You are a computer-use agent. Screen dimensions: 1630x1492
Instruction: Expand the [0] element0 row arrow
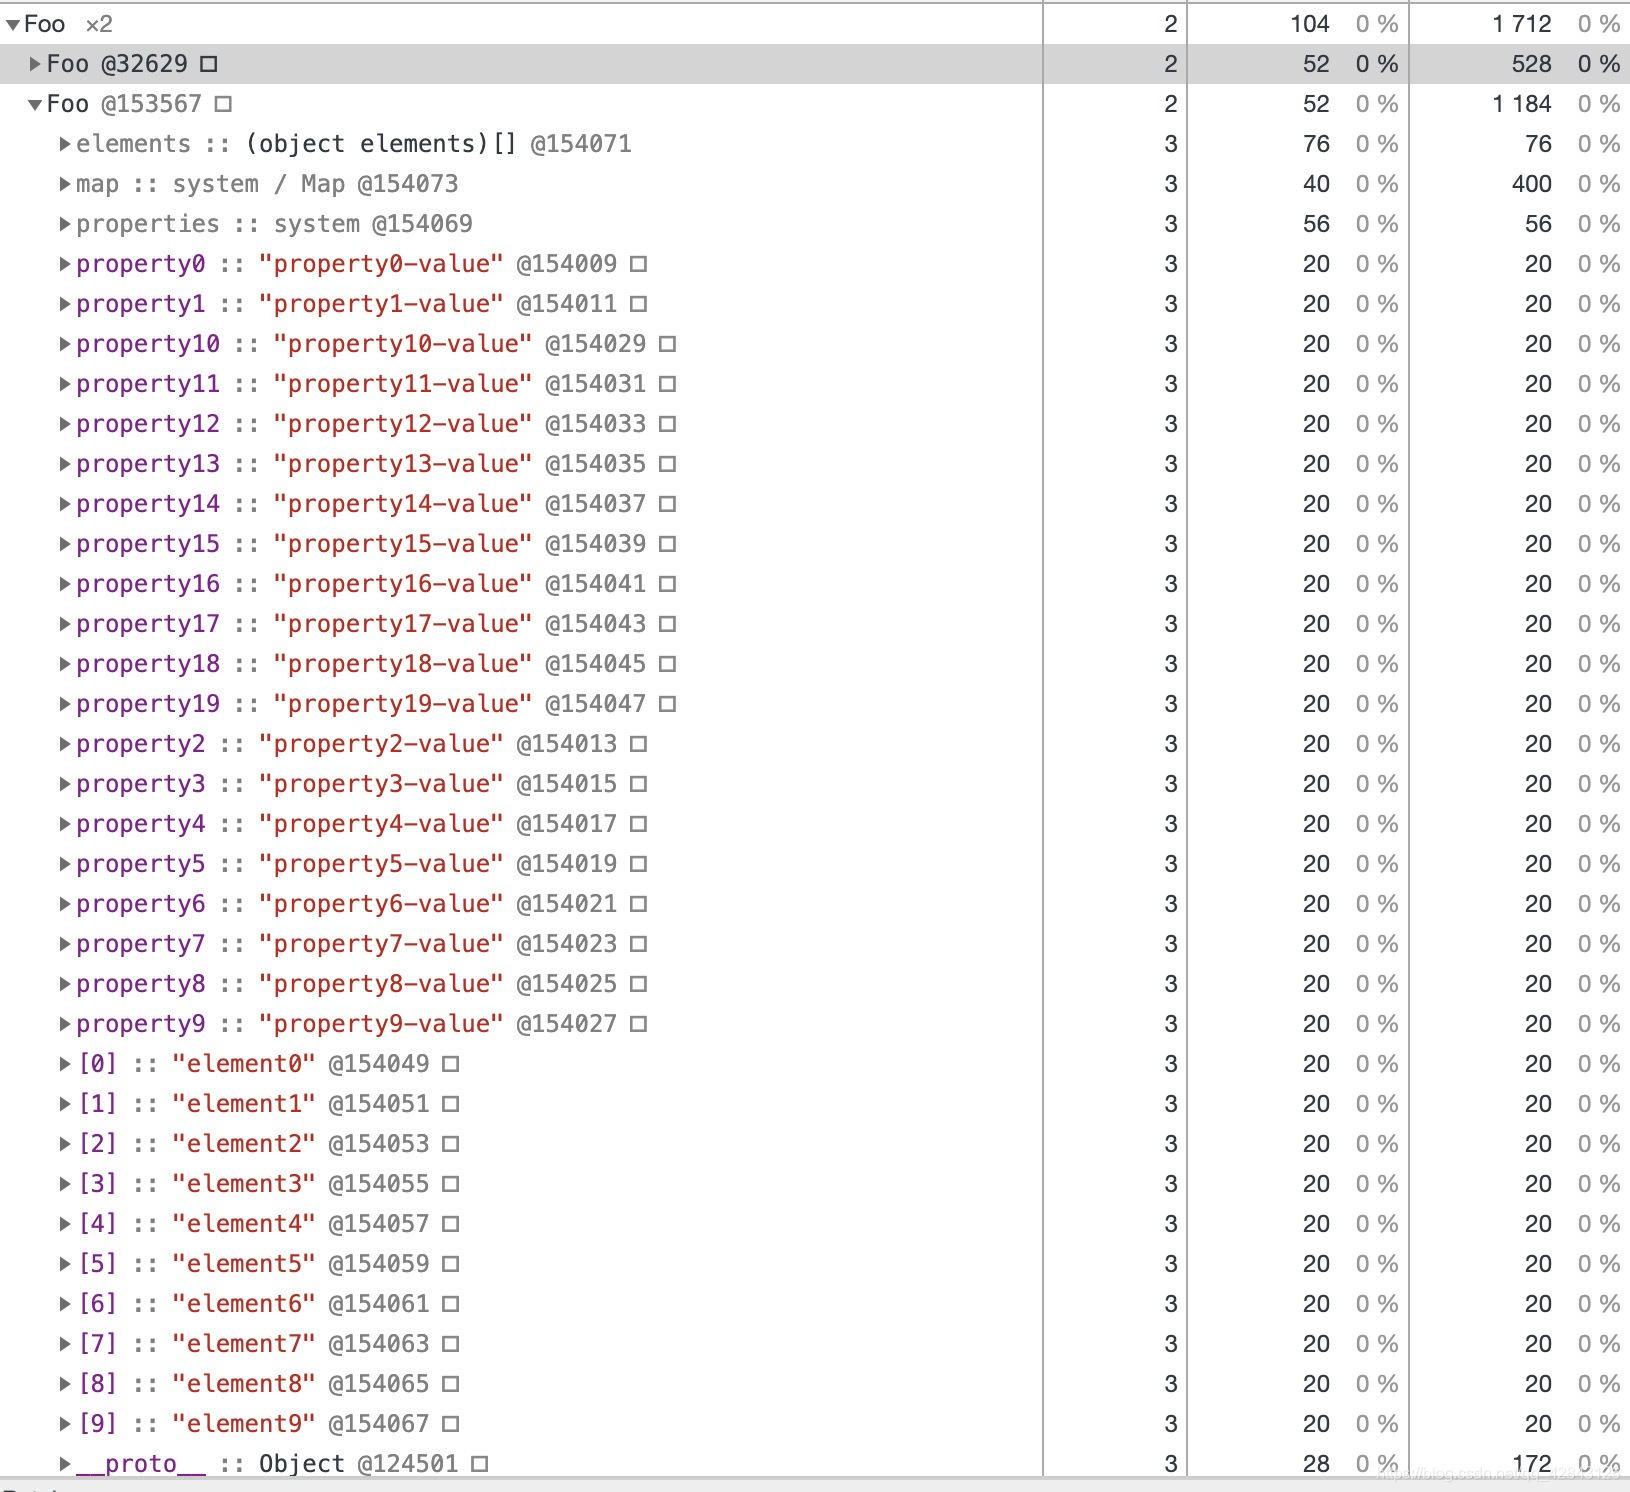(65, 1064)
